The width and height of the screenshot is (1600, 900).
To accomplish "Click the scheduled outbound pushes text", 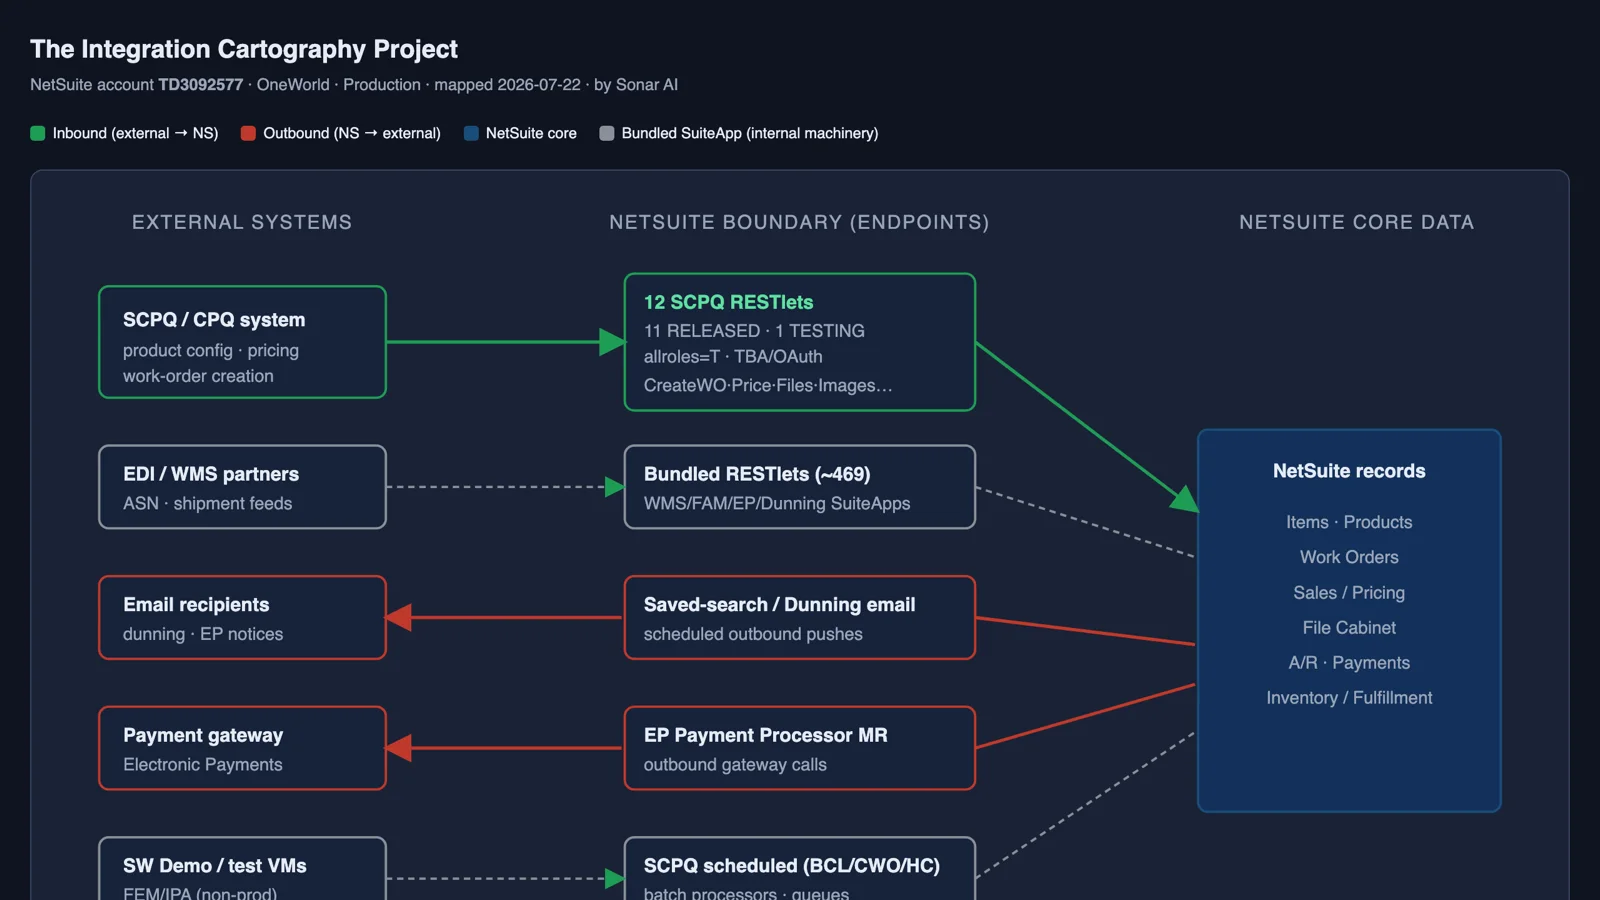I will pyautogui.click(x=753, y=634).
